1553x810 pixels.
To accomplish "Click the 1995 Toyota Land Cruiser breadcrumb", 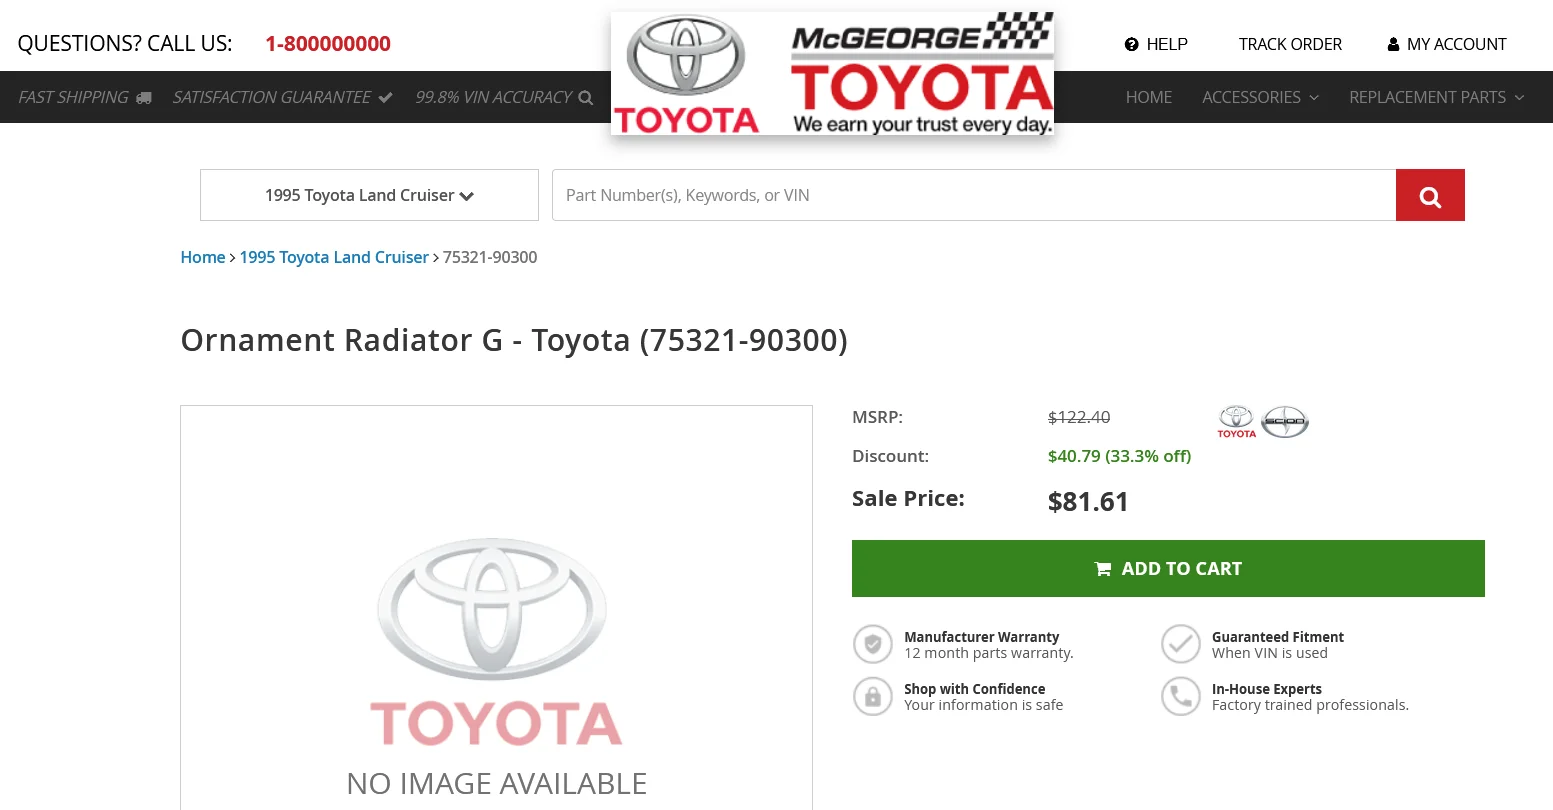I will (x=334, y=257).
